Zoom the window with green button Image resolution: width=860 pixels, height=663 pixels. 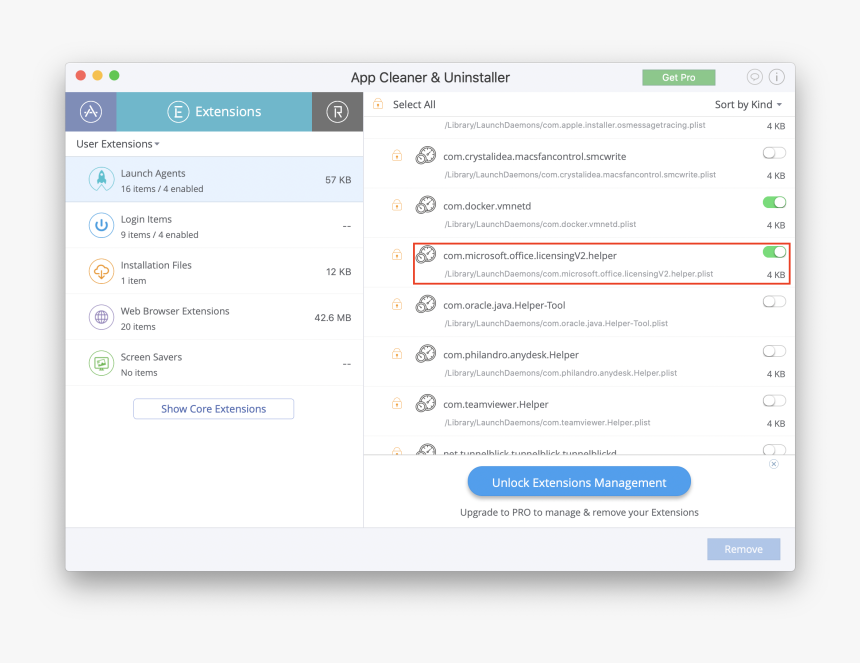114,75
